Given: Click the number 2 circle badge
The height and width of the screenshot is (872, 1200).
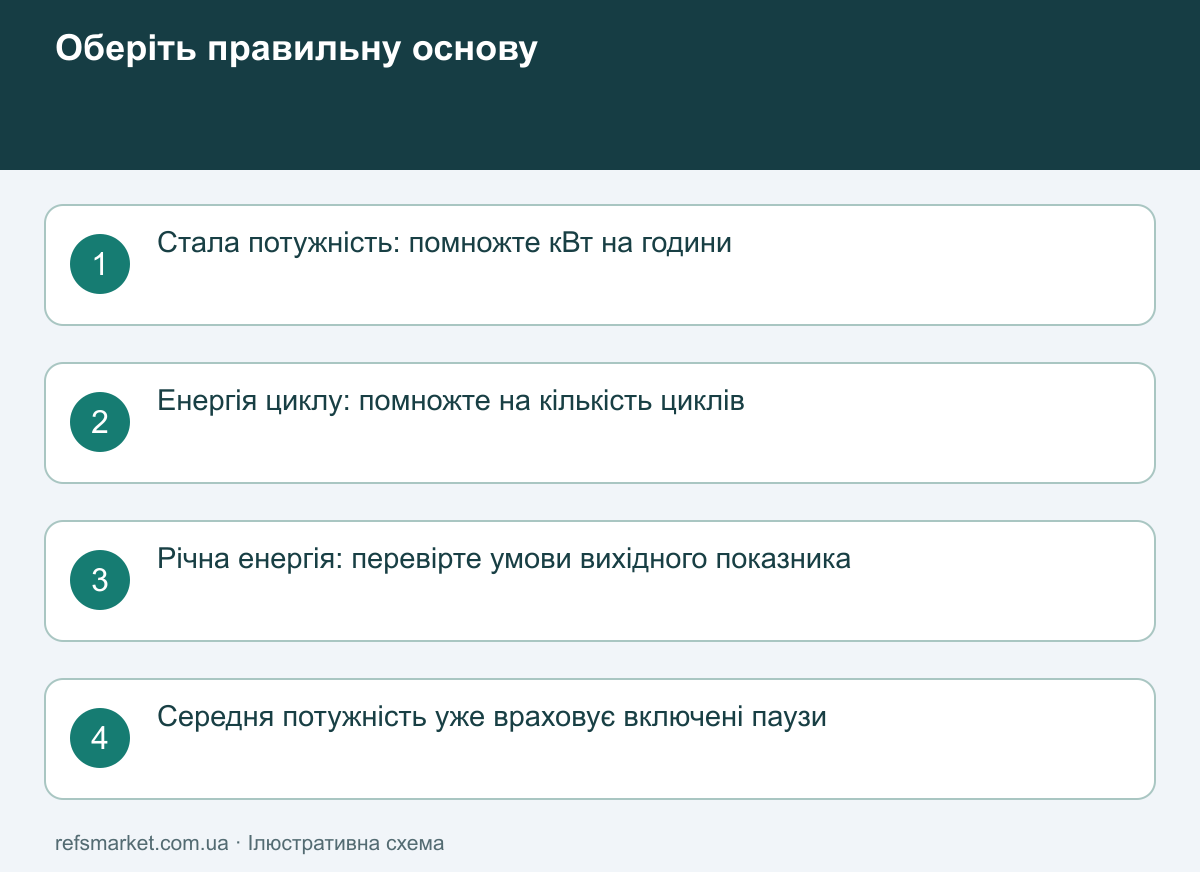Looking at the screenshot, I should 100,422.
